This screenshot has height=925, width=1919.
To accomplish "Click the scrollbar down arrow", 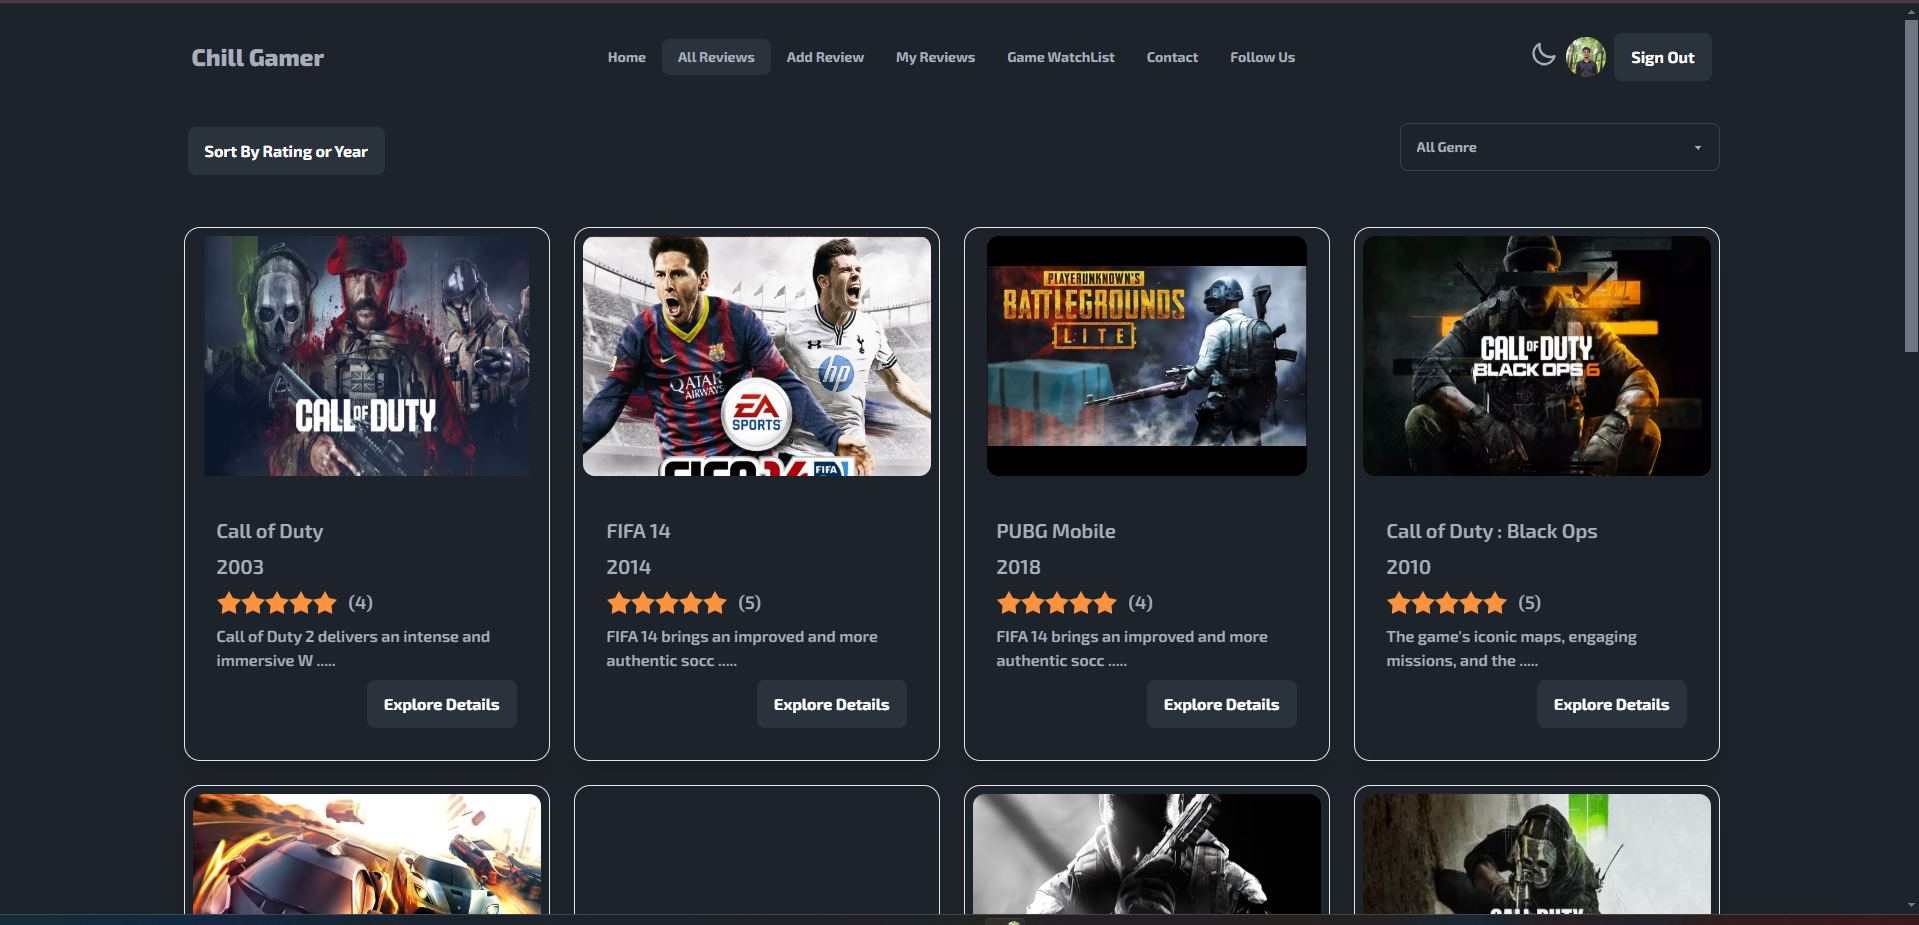I will click(x=1911, y=906).
